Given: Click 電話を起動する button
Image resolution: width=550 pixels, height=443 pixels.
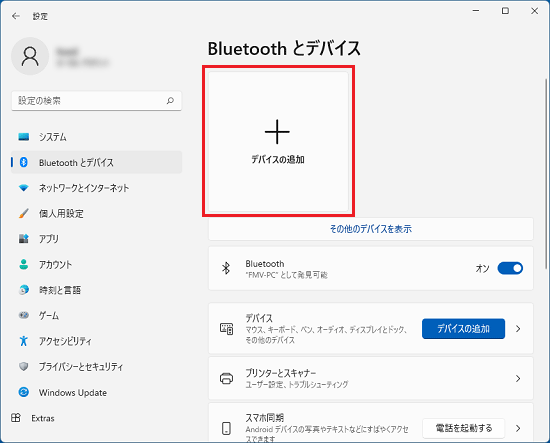Looking at the screenshot, I should coord(463,428).
